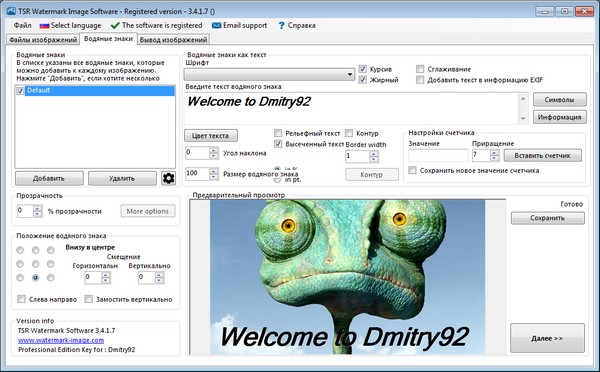The image size is (600, 372).
Task: Uncheck the Default watermark checkbox
Action: pyautogui.click(x=20, y=91)
